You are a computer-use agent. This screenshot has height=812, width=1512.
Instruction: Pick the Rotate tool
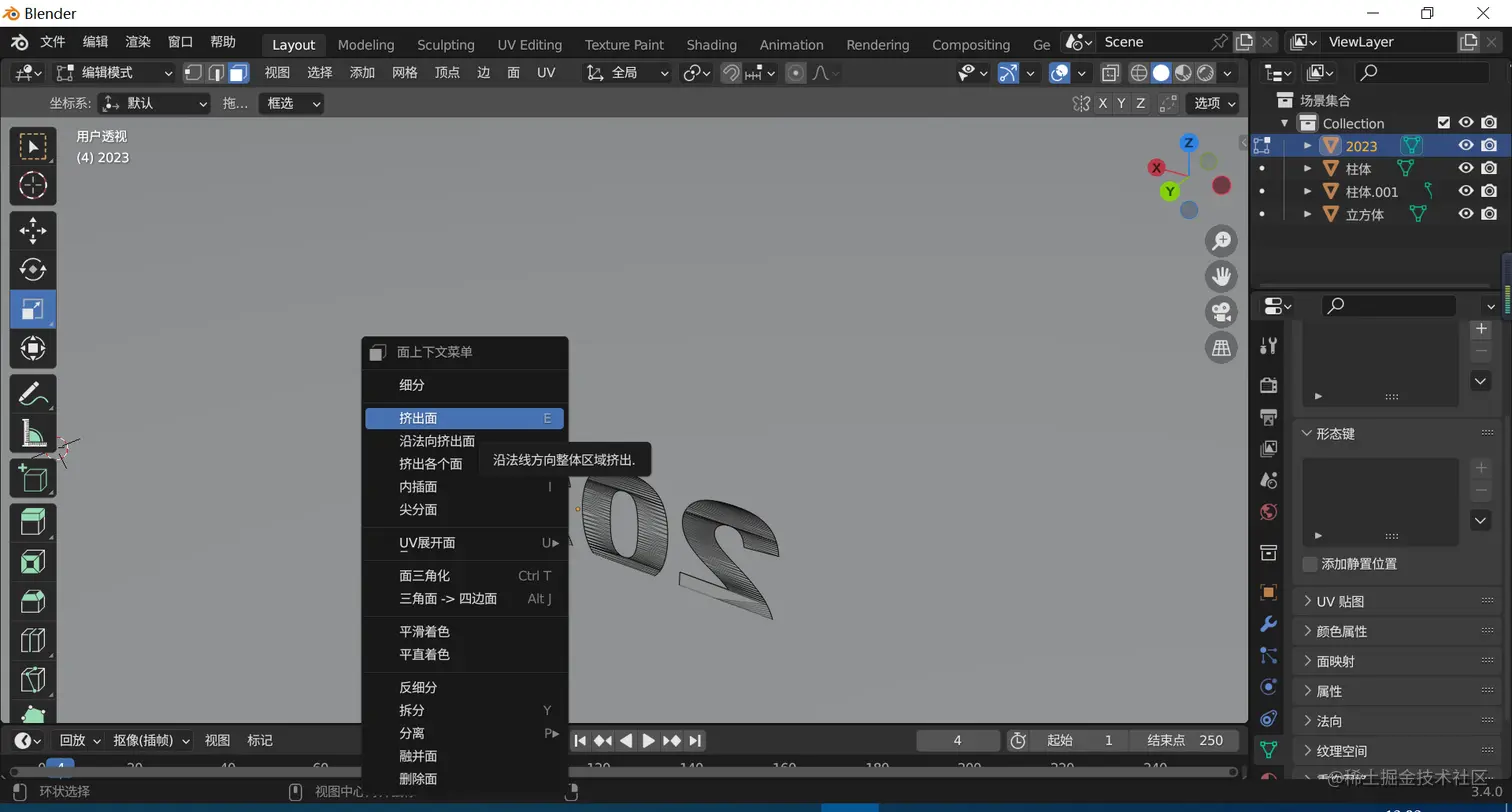[33, 270]
